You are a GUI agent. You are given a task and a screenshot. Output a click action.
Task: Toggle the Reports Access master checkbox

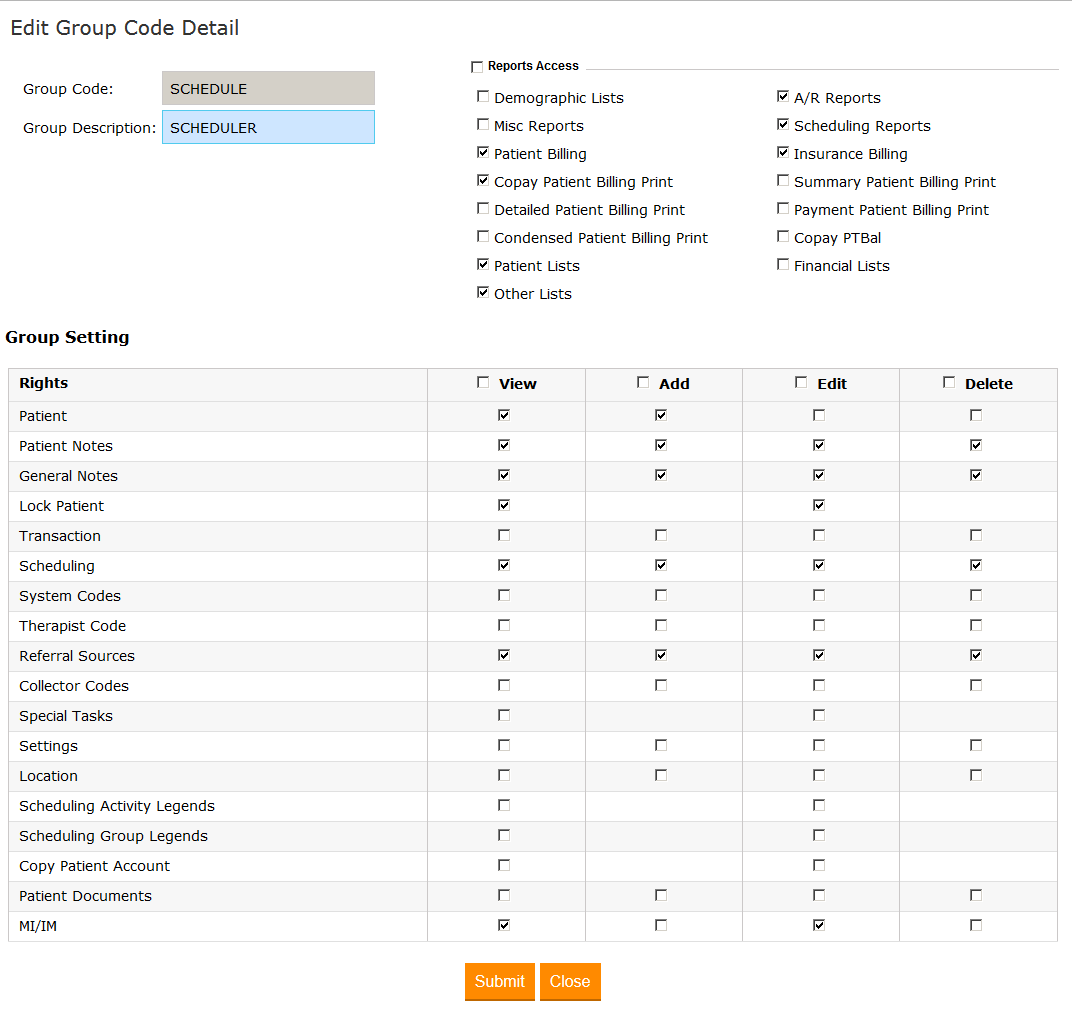pyautogui.click(x=477, y=67)
